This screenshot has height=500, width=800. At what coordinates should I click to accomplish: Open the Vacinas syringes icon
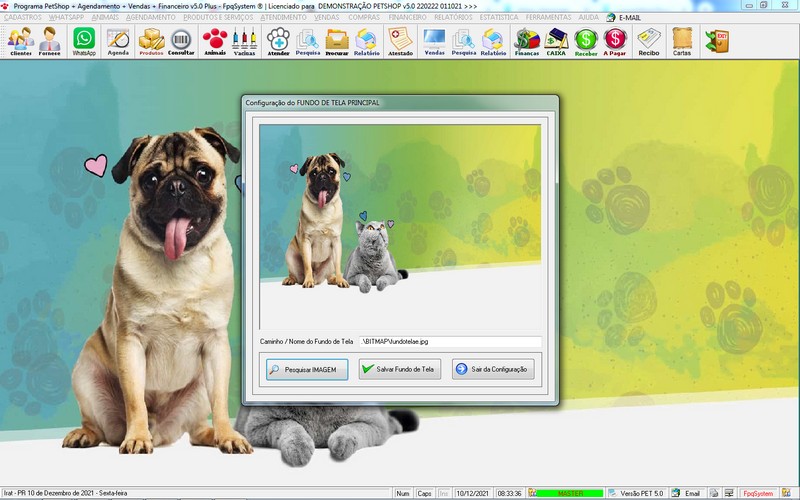[x=244, y=41]
